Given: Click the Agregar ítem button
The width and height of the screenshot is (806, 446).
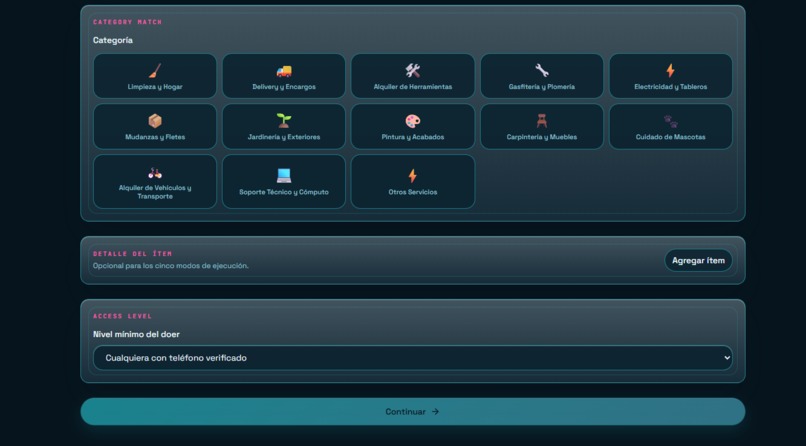Looking at the screenshot, I should (698, 261).
